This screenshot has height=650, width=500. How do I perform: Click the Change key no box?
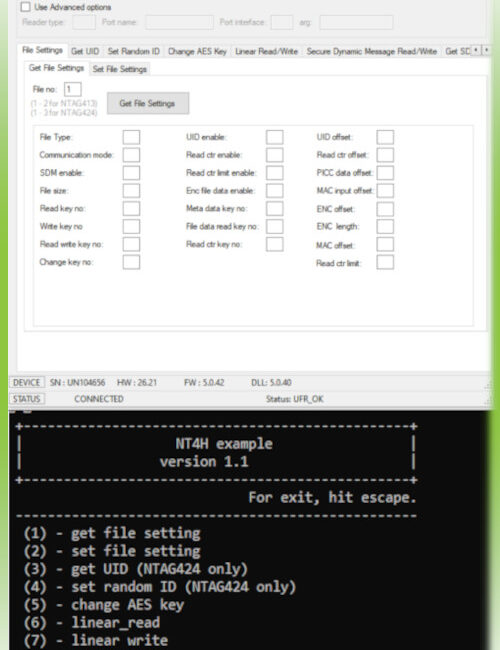coord(131,262)
